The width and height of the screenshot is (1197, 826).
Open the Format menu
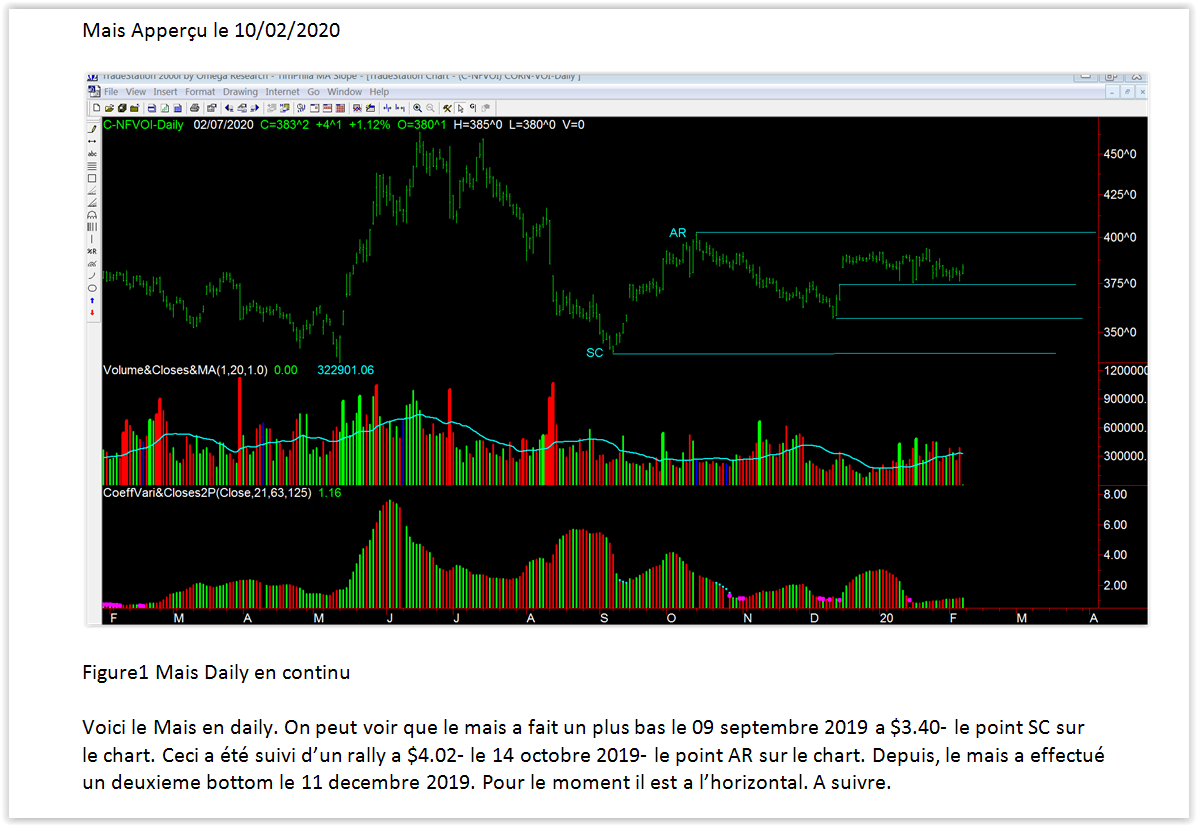200,92
